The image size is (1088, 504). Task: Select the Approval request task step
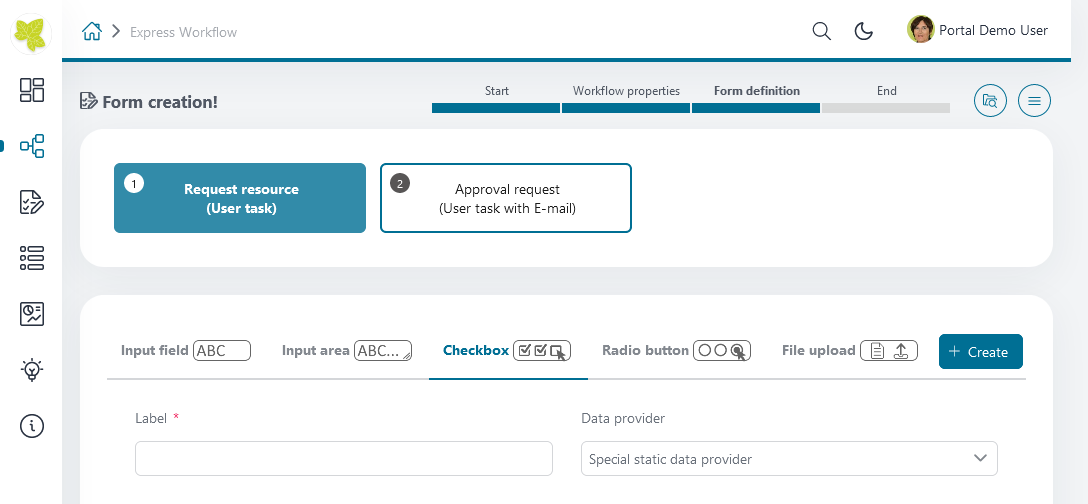pos(506,198)
